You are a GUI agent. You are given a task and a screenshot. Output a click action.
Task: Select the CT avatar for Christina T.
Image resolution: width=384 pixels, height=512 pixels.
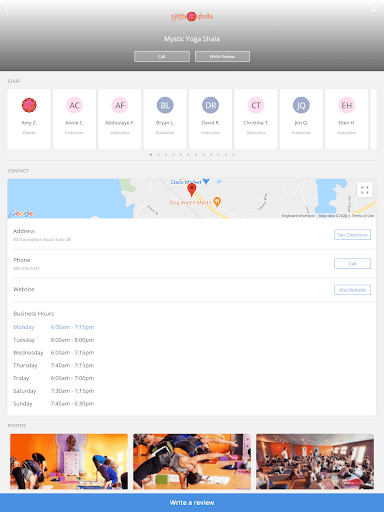pos(256,105)
